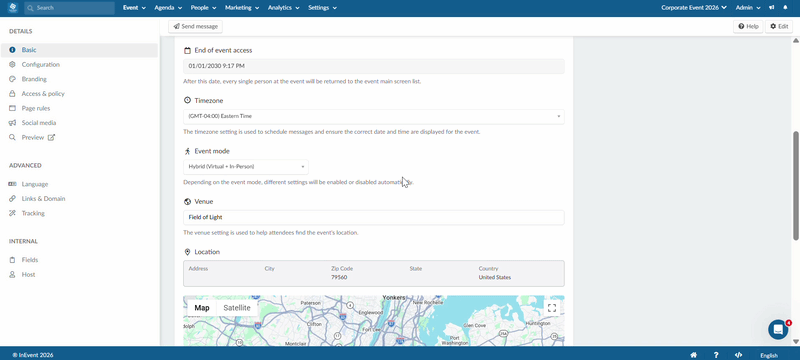Expand the Settings menu

322,8
